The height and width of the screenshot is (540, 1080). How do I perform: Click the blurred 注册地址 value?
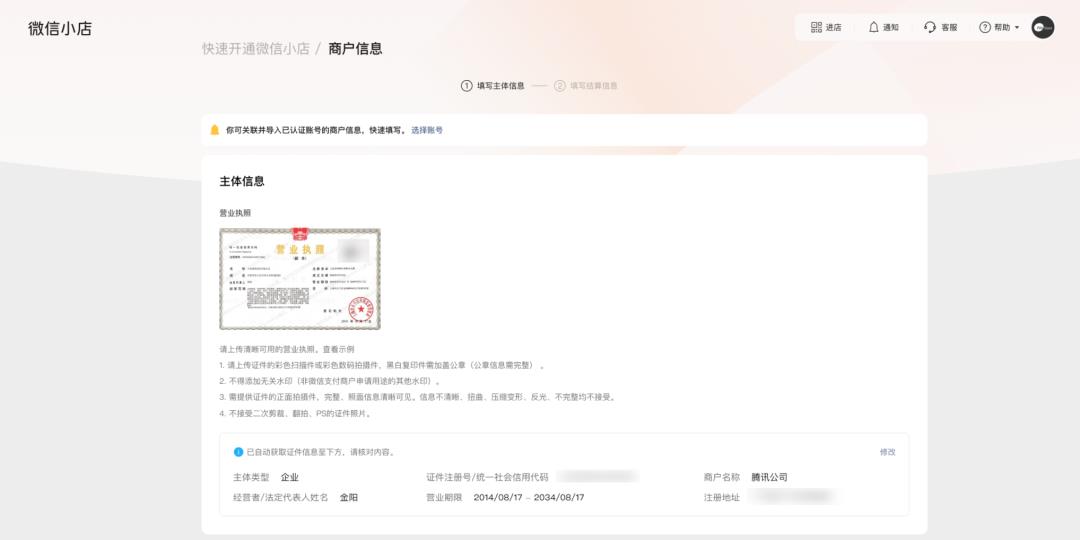(792, 496)
